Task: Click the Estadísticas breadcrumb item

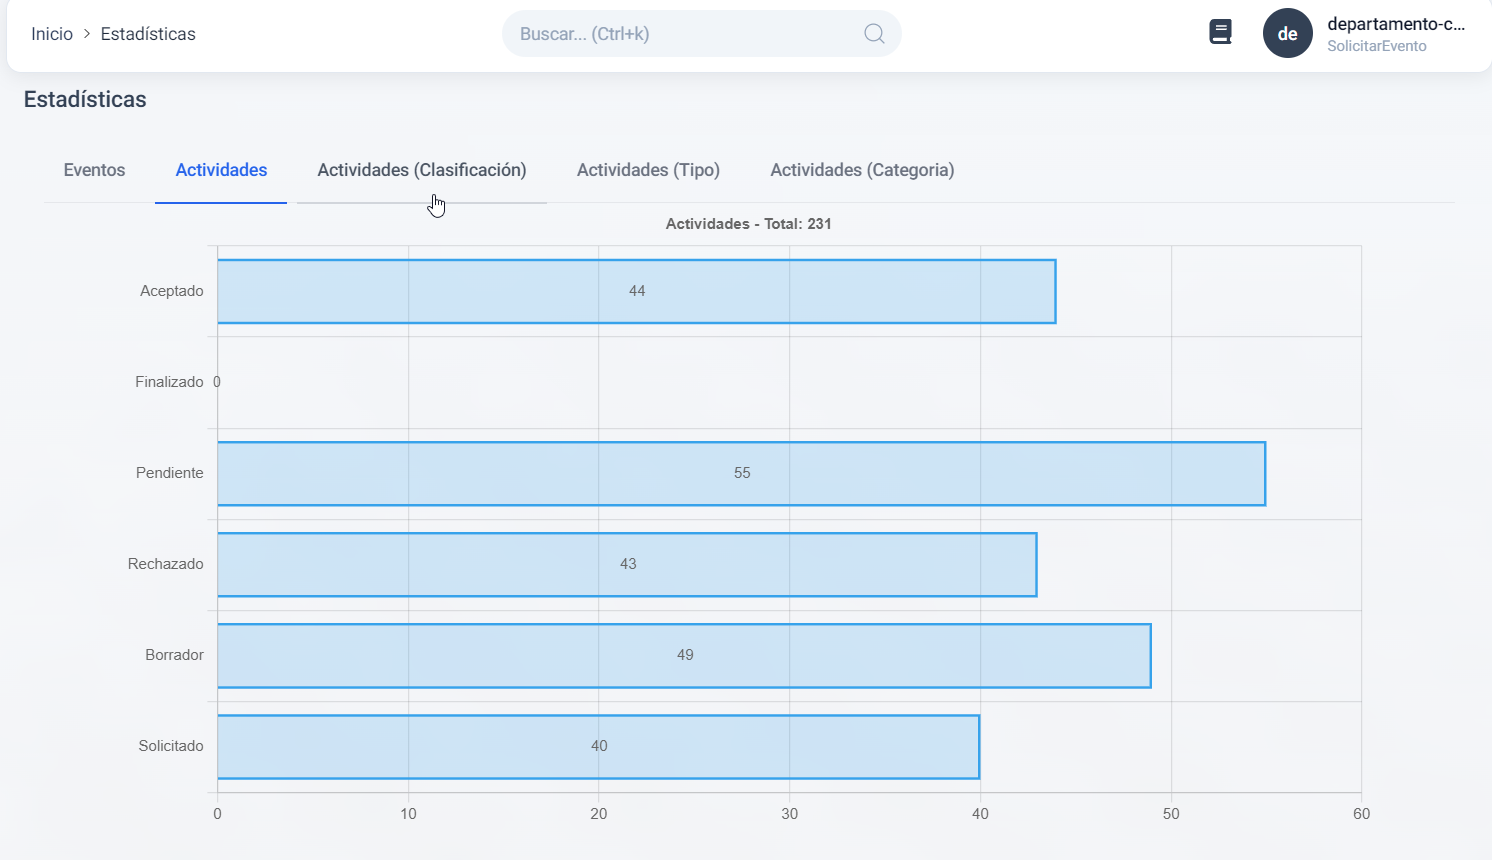Action: point(148,34)
